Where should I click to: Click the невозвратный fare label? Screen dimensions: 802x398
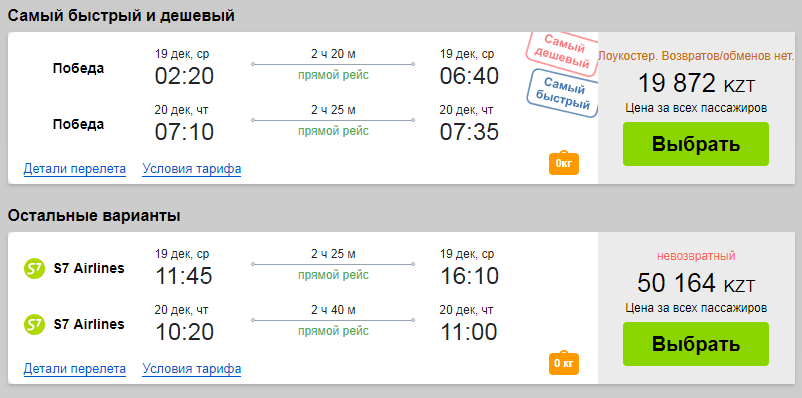696,256
